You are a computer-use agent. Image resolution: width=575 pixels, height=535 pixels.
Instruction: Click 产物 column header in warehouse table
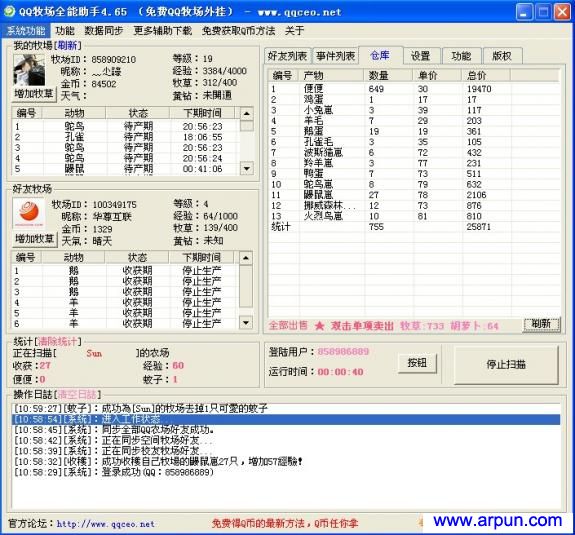click(x=332, y=76)
